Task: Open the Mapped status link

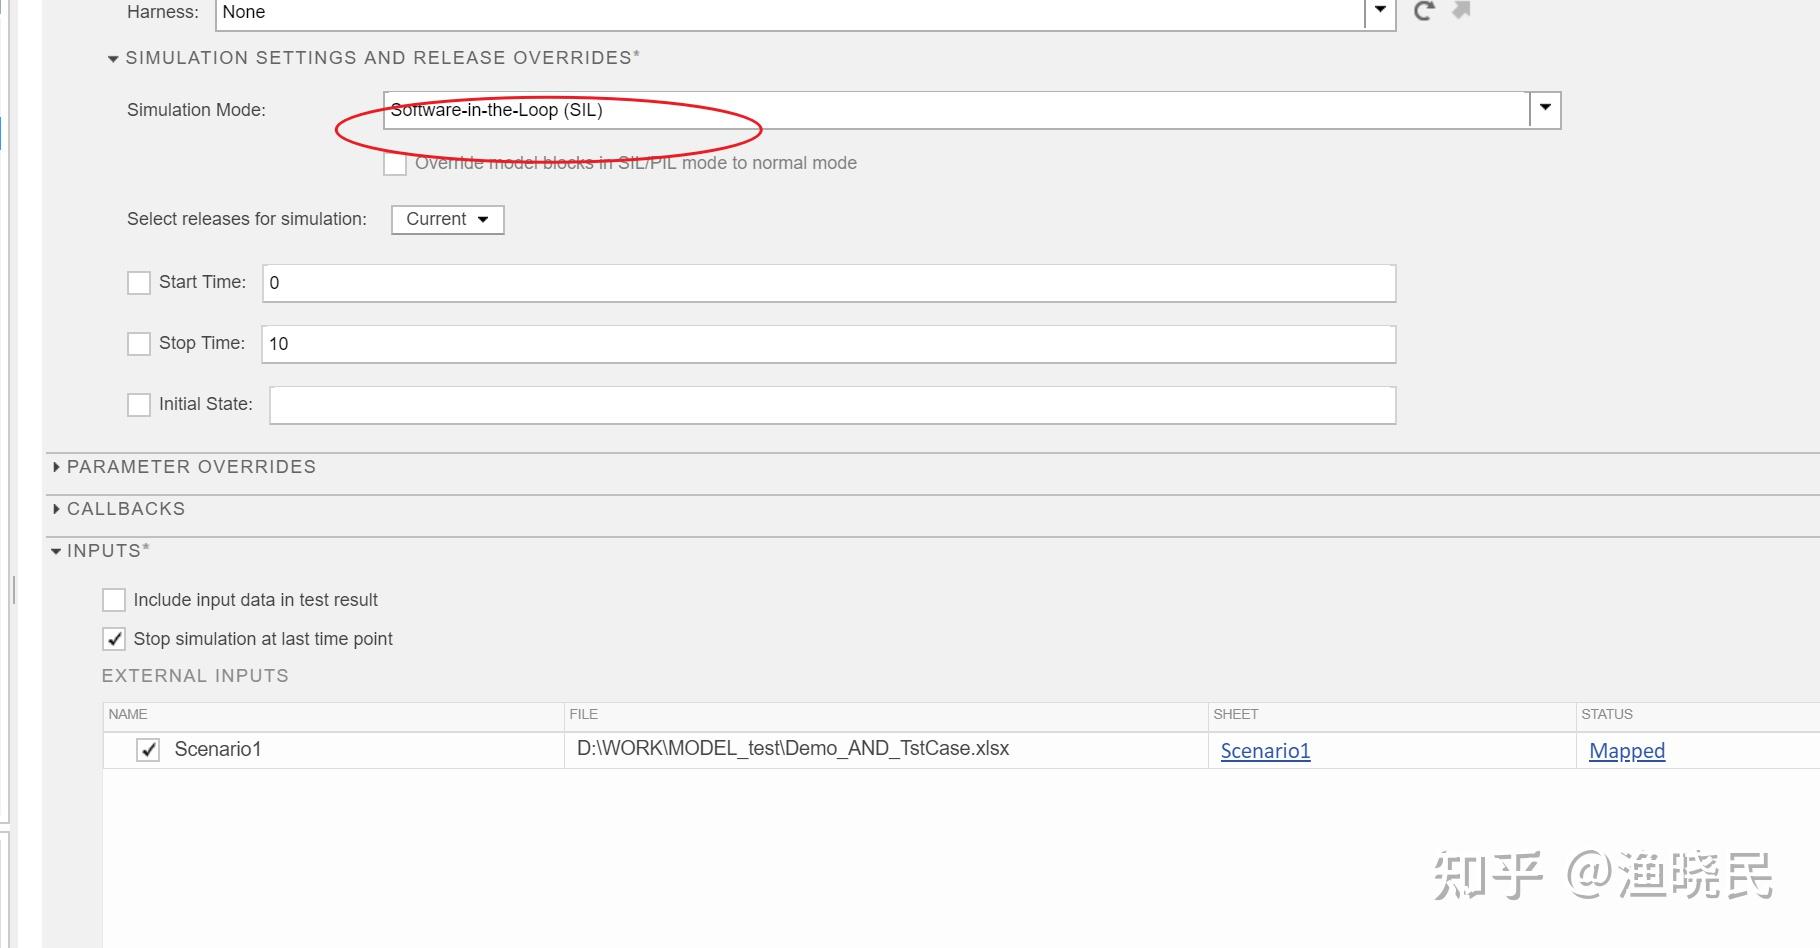Action: click(x=1627, y=751)
